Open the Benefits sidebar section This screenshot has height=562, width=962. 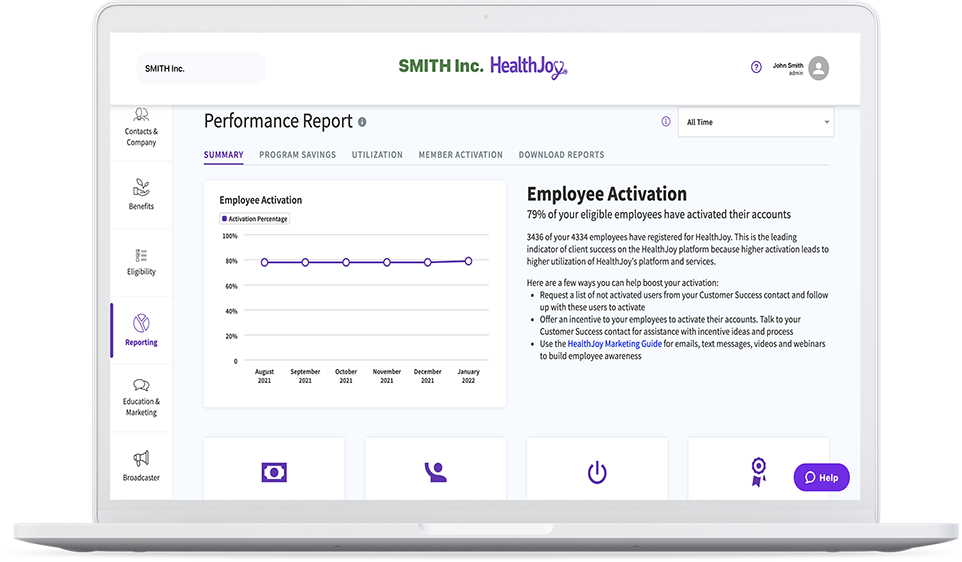click(141, 194)
